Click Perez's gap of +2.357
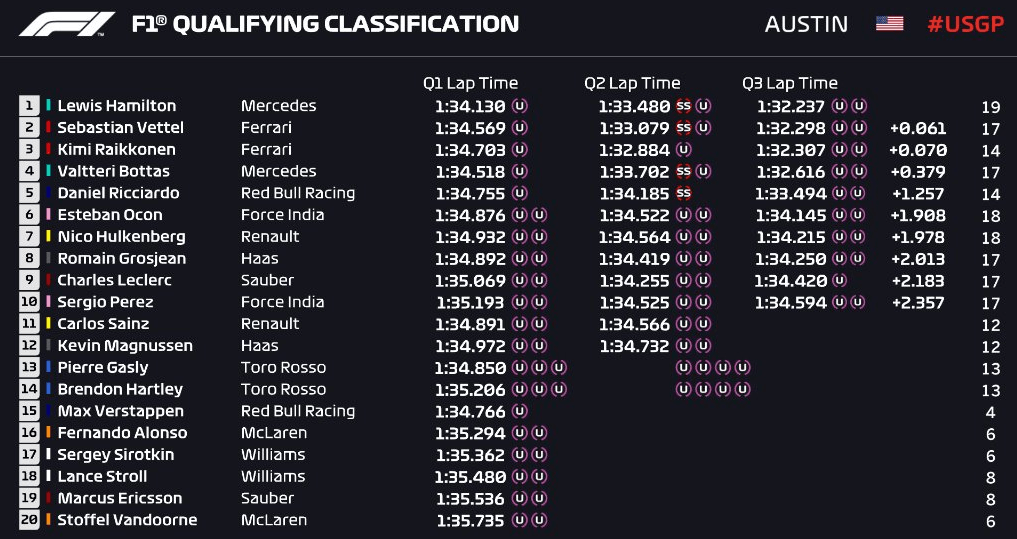 point(918,302)
